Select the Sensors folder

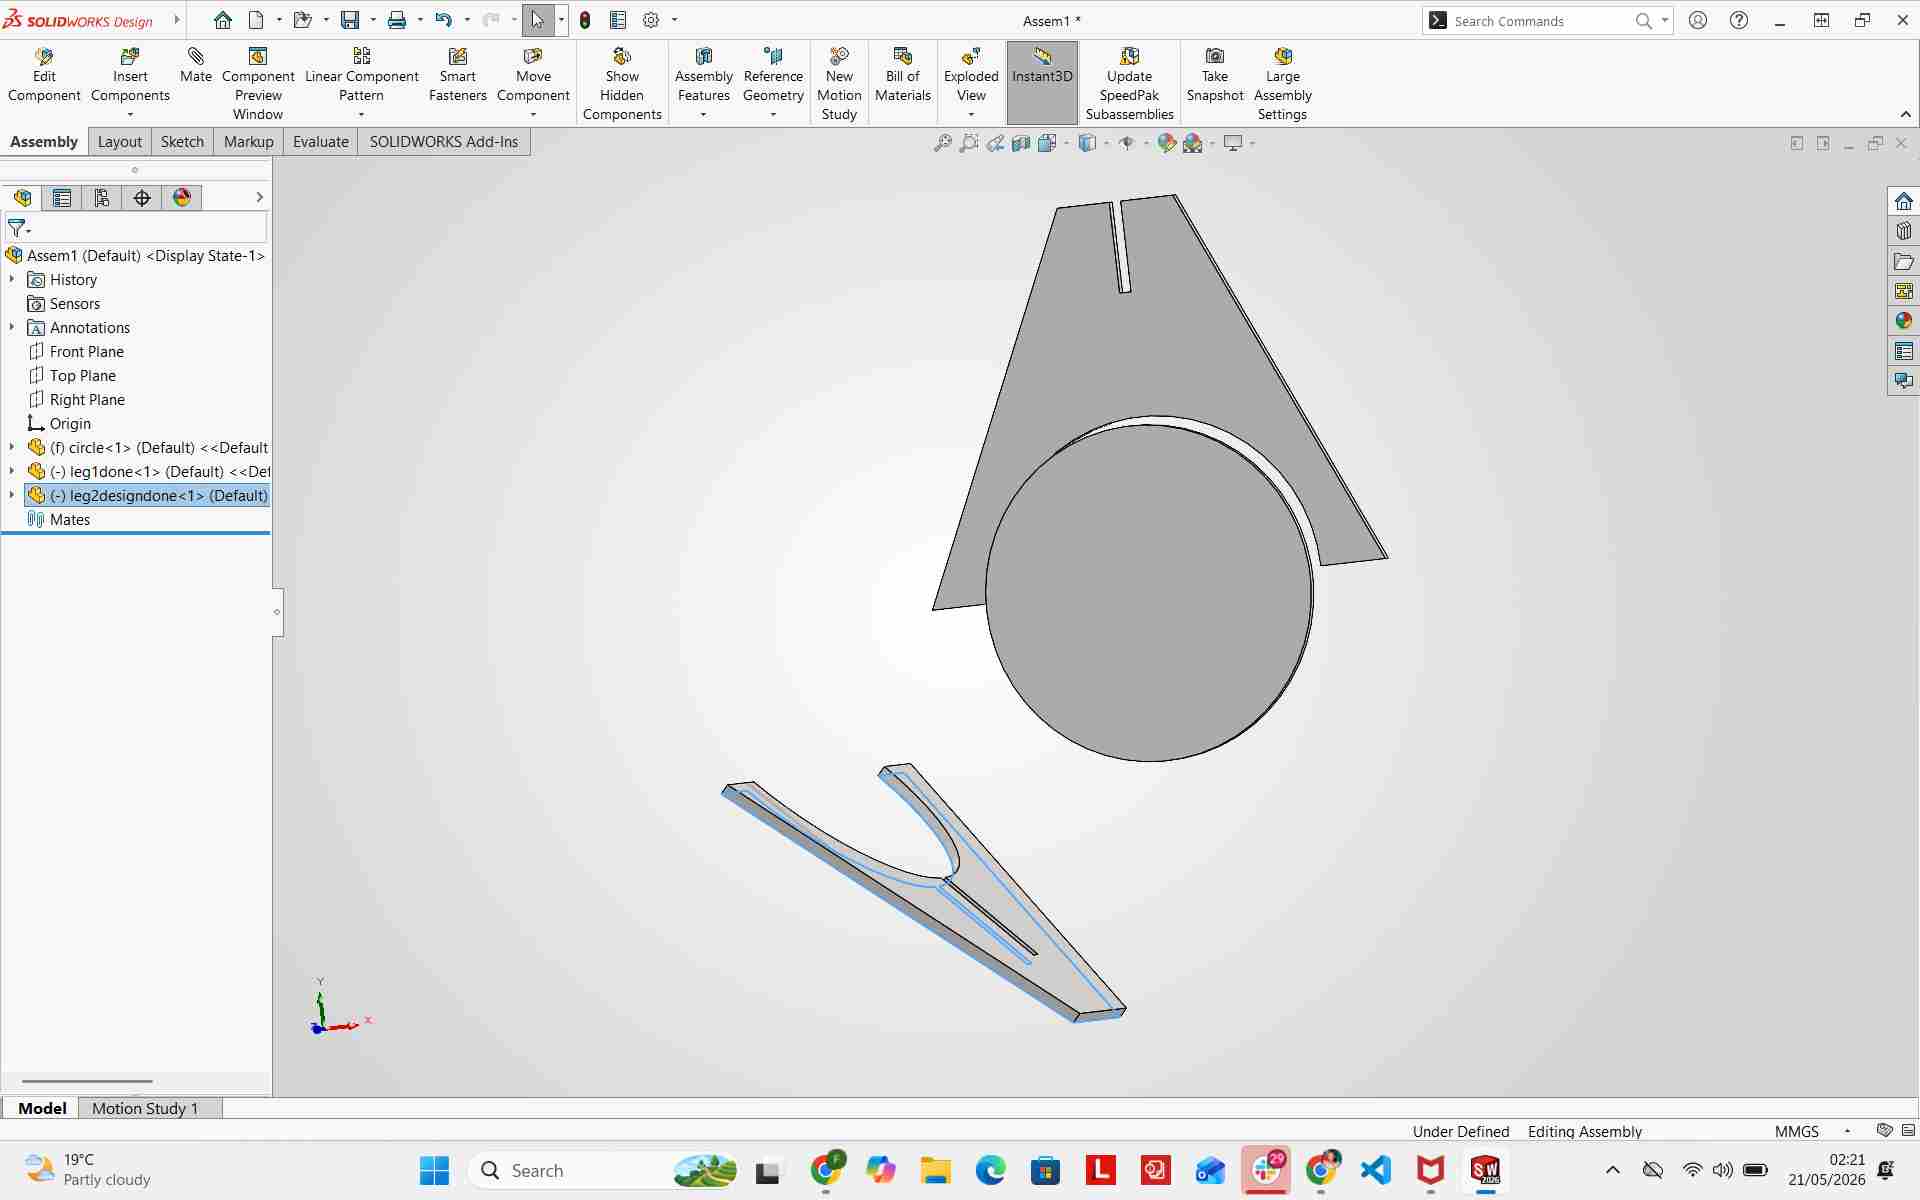coord(75,304)
